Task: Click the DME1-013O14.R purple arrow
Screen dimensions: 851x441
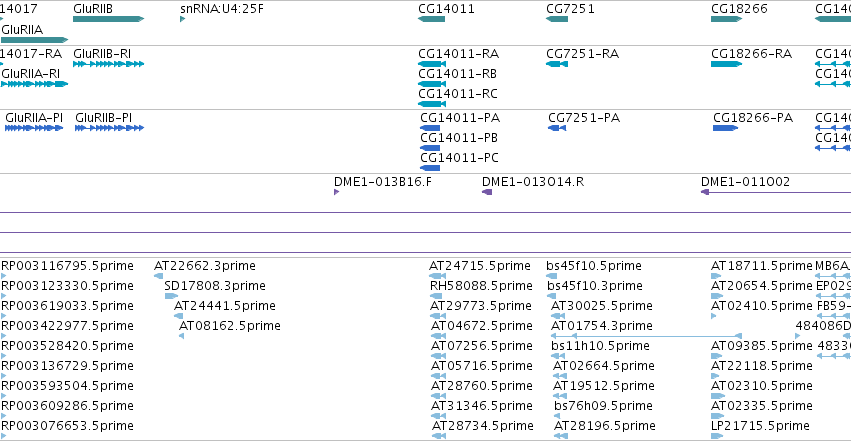Action: (487, 192)
